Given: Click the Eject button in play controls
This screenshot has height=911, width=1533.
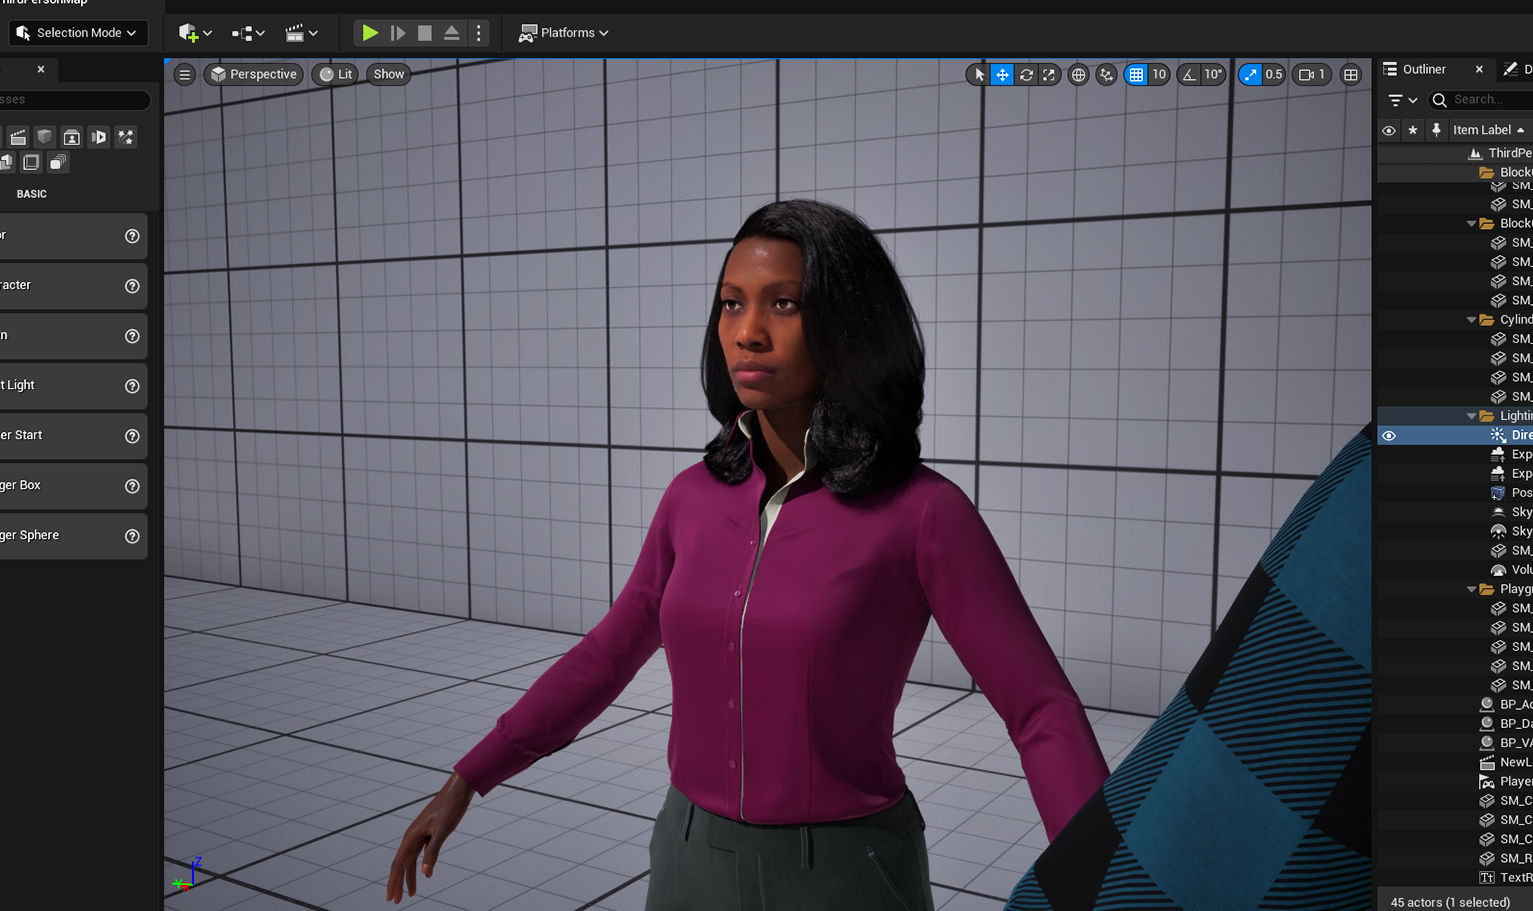Looking at the screenshot, I should click(452, 33).
